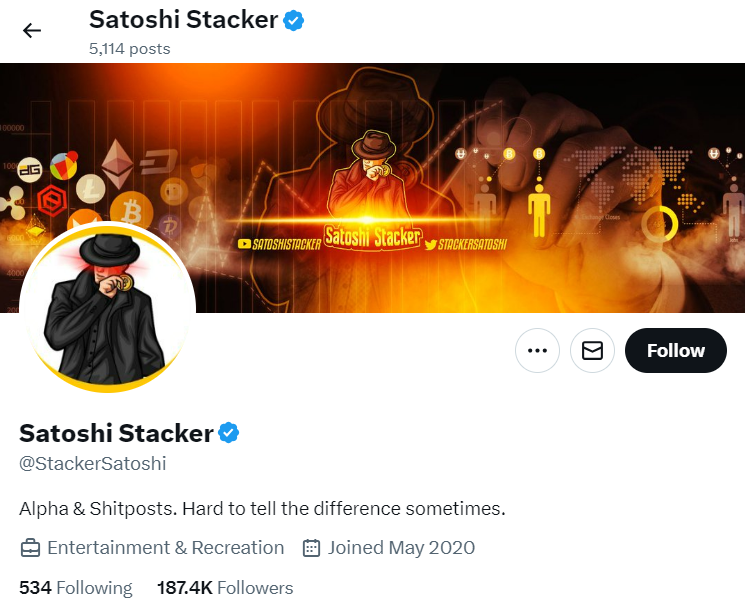Click the 5,114 posts count
The image size is (745, 611).
[x=130, y=48]
